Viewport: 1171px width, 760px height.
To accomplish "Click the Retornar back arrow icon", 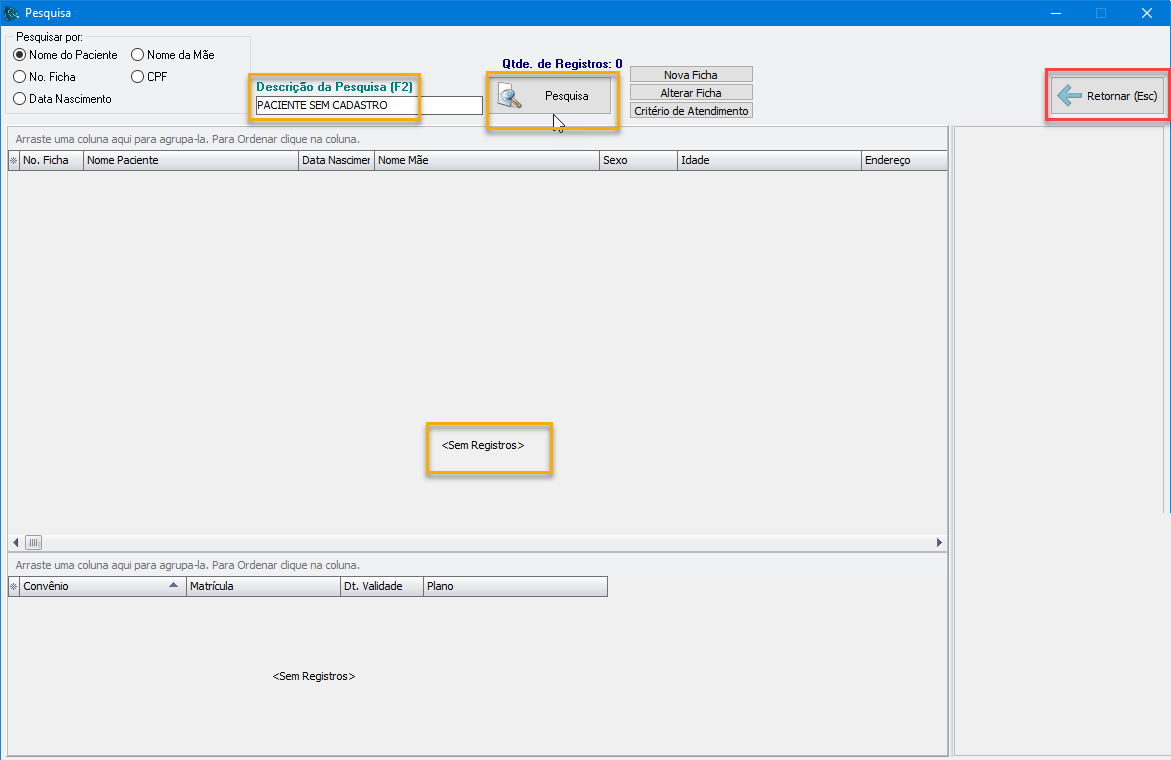I will click(x=1069, y=96).
